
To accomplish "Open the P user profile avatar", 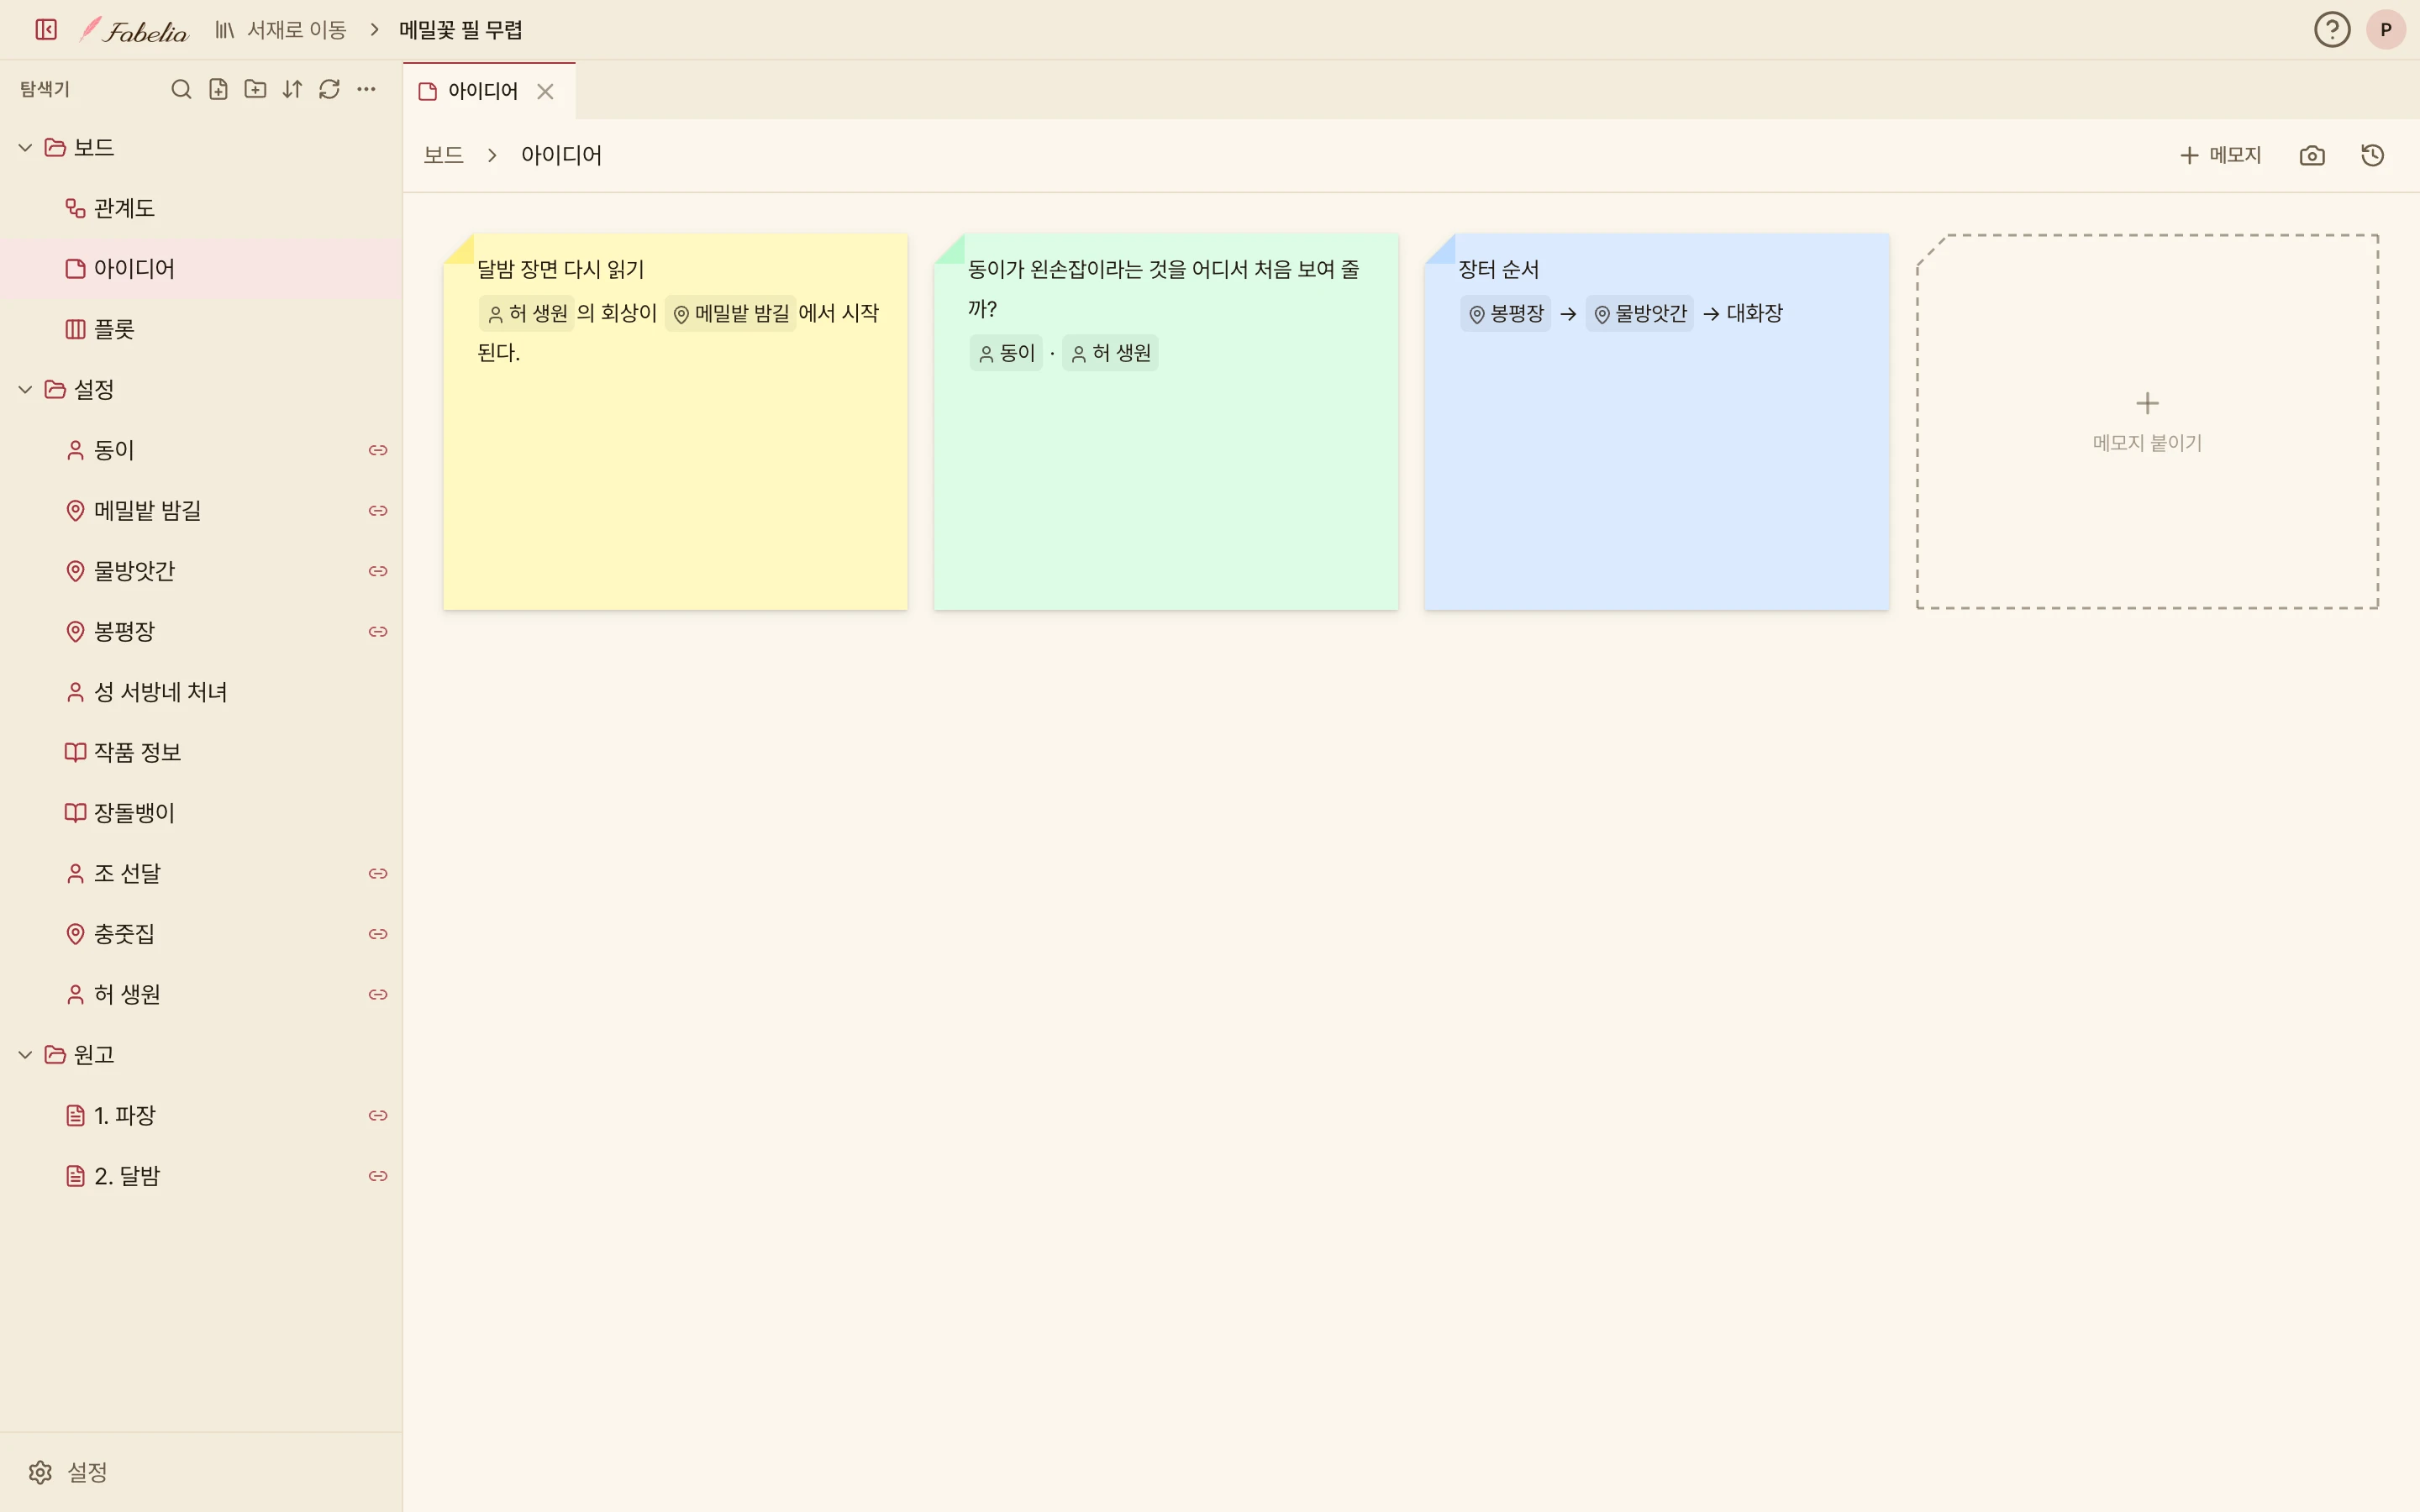I will [2386, 30].
